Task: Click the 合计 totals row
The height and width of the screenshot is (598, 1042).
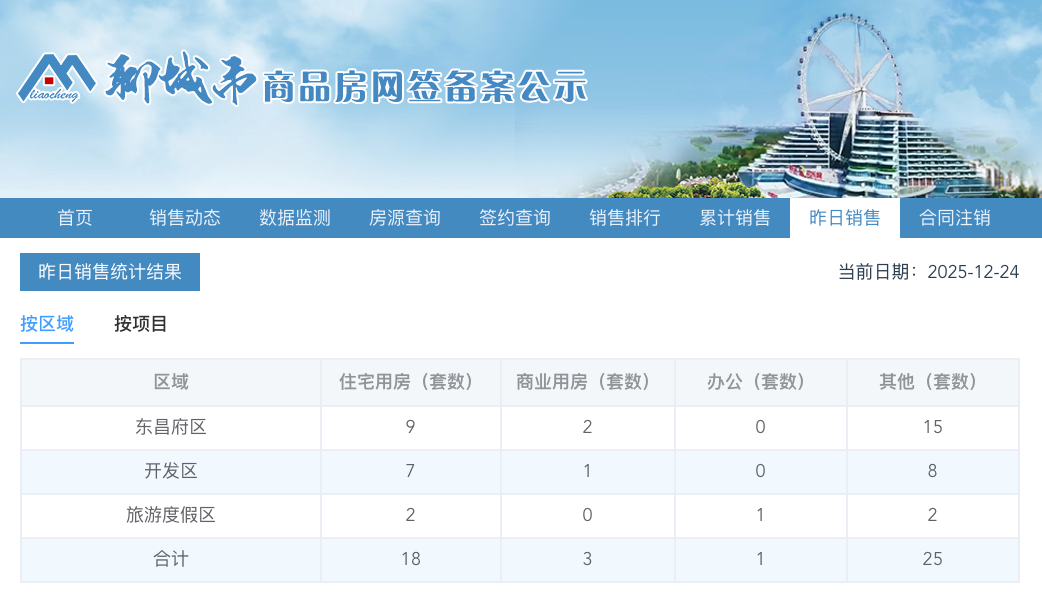Action: click(170, 559)
